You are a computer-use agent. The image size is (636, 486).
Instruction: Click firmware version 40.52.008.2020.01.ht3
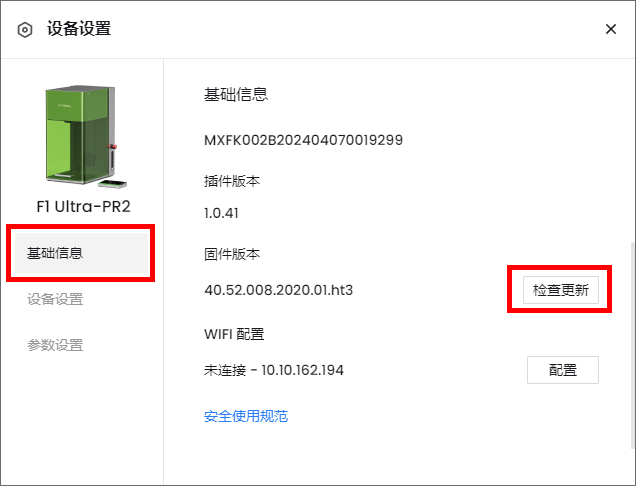278,290
